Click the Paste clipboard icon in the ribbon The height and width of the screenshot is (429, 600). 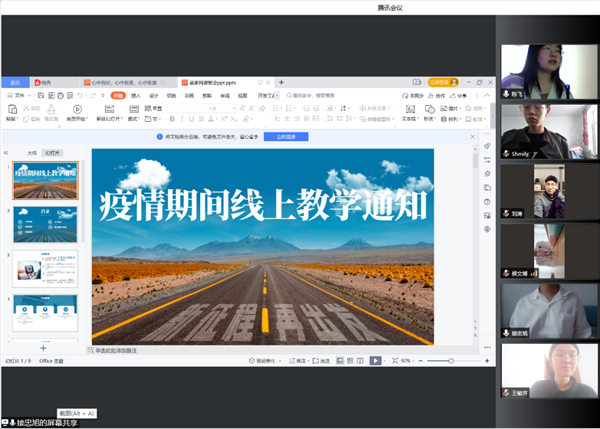[12, 110]
